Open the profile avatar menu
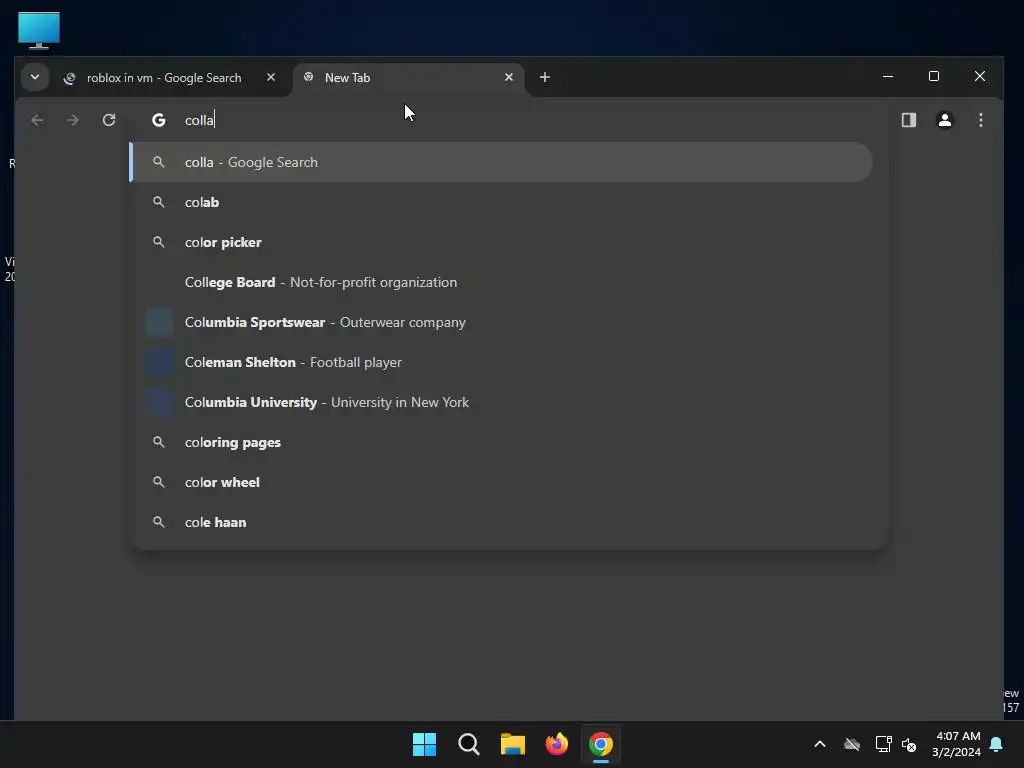The image size is (1024, 768). (944, 120)
